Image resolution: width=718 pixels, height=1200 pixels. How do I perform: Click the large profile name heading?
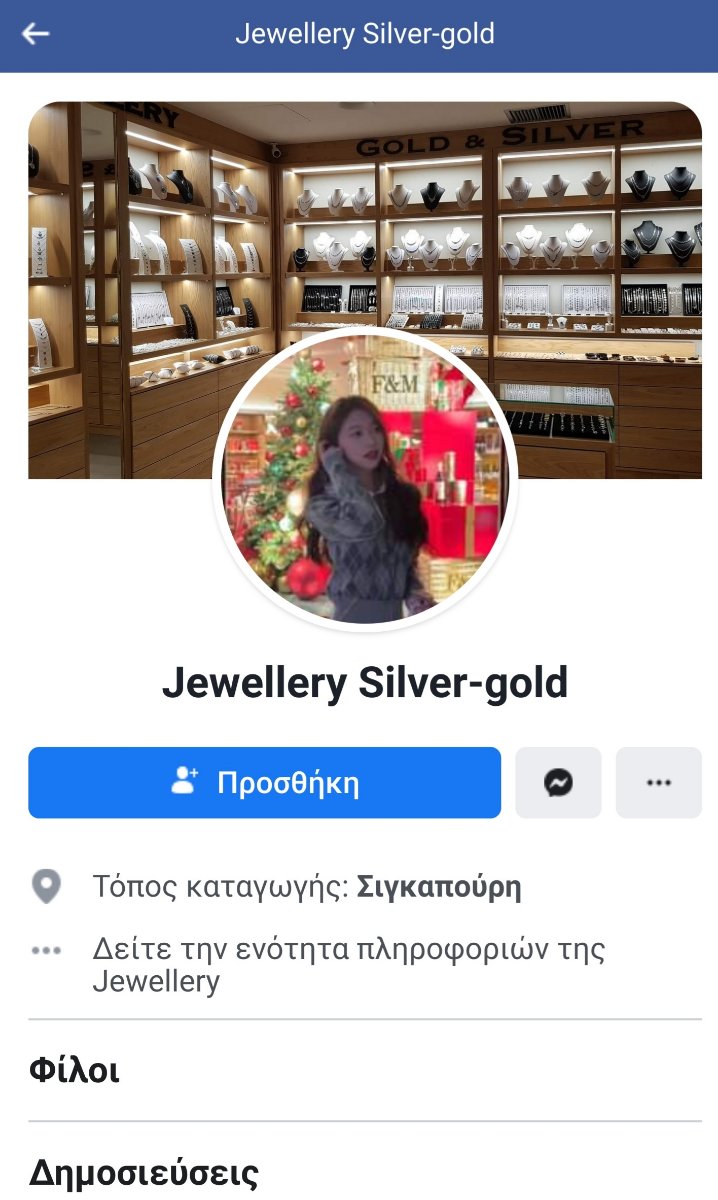365,683
